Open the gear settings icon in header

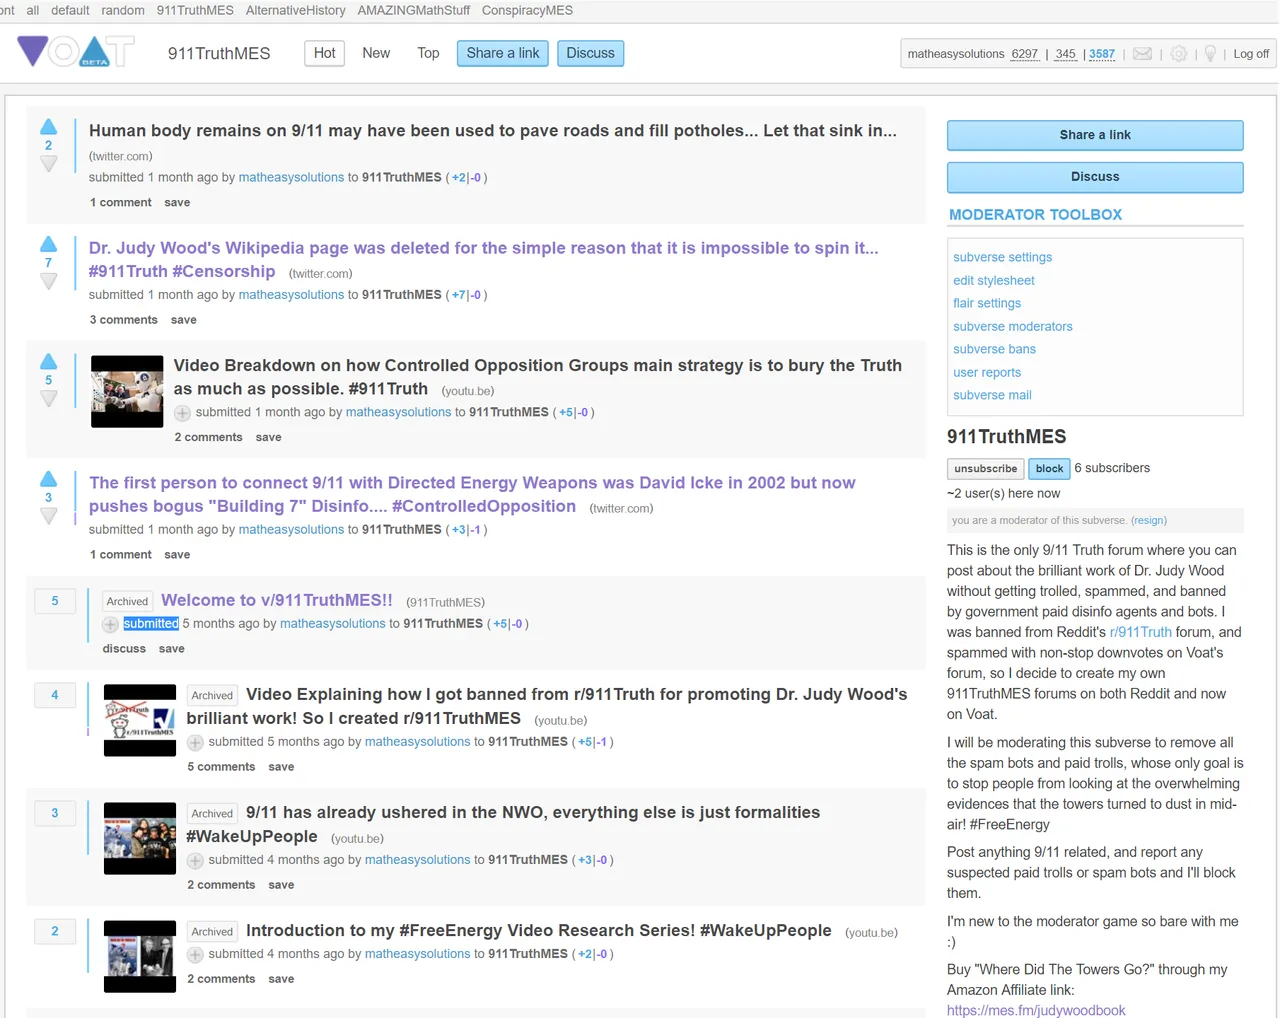point(1179,54)
